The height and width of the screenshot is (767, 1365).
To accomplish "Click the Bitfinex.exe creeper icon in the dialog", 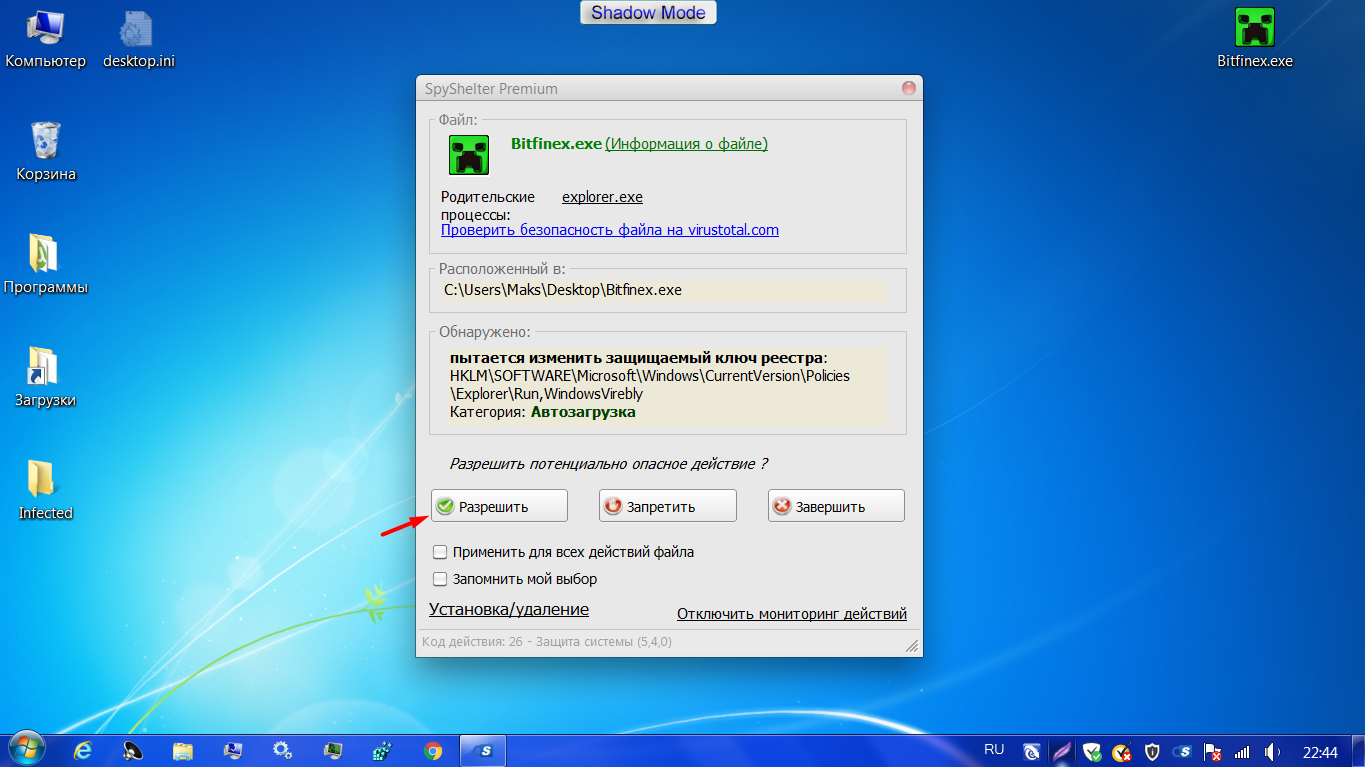I will pyautogui.click(x=469, y=155).
